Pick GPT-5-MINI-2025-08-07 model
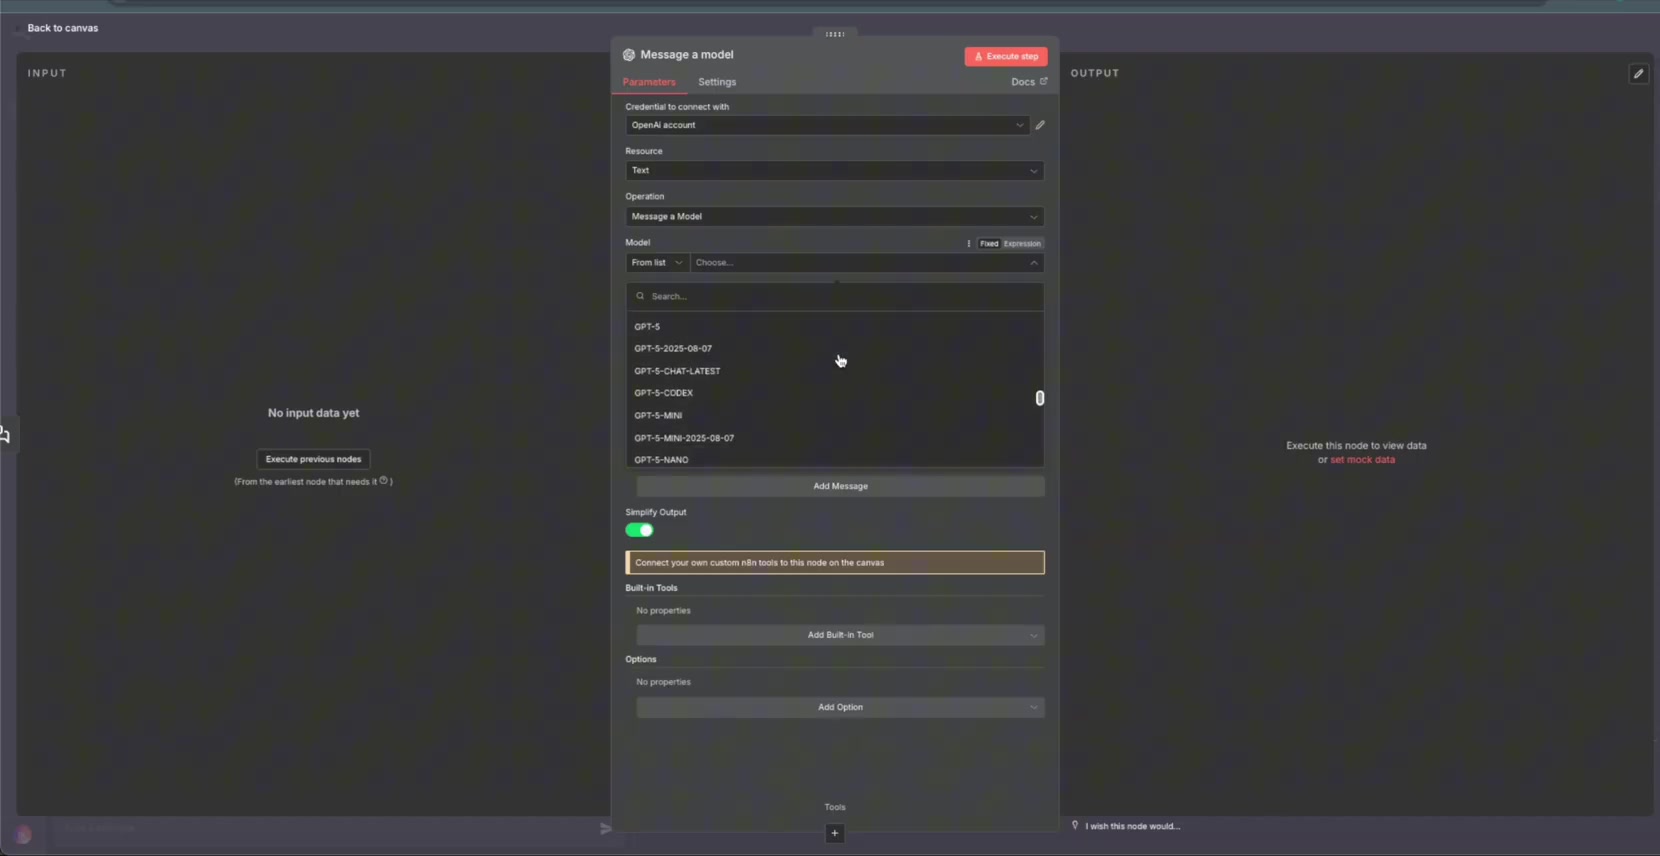The height and width of the screenshot is (856, 1660). pyautogui.click(x=835, y=438)
